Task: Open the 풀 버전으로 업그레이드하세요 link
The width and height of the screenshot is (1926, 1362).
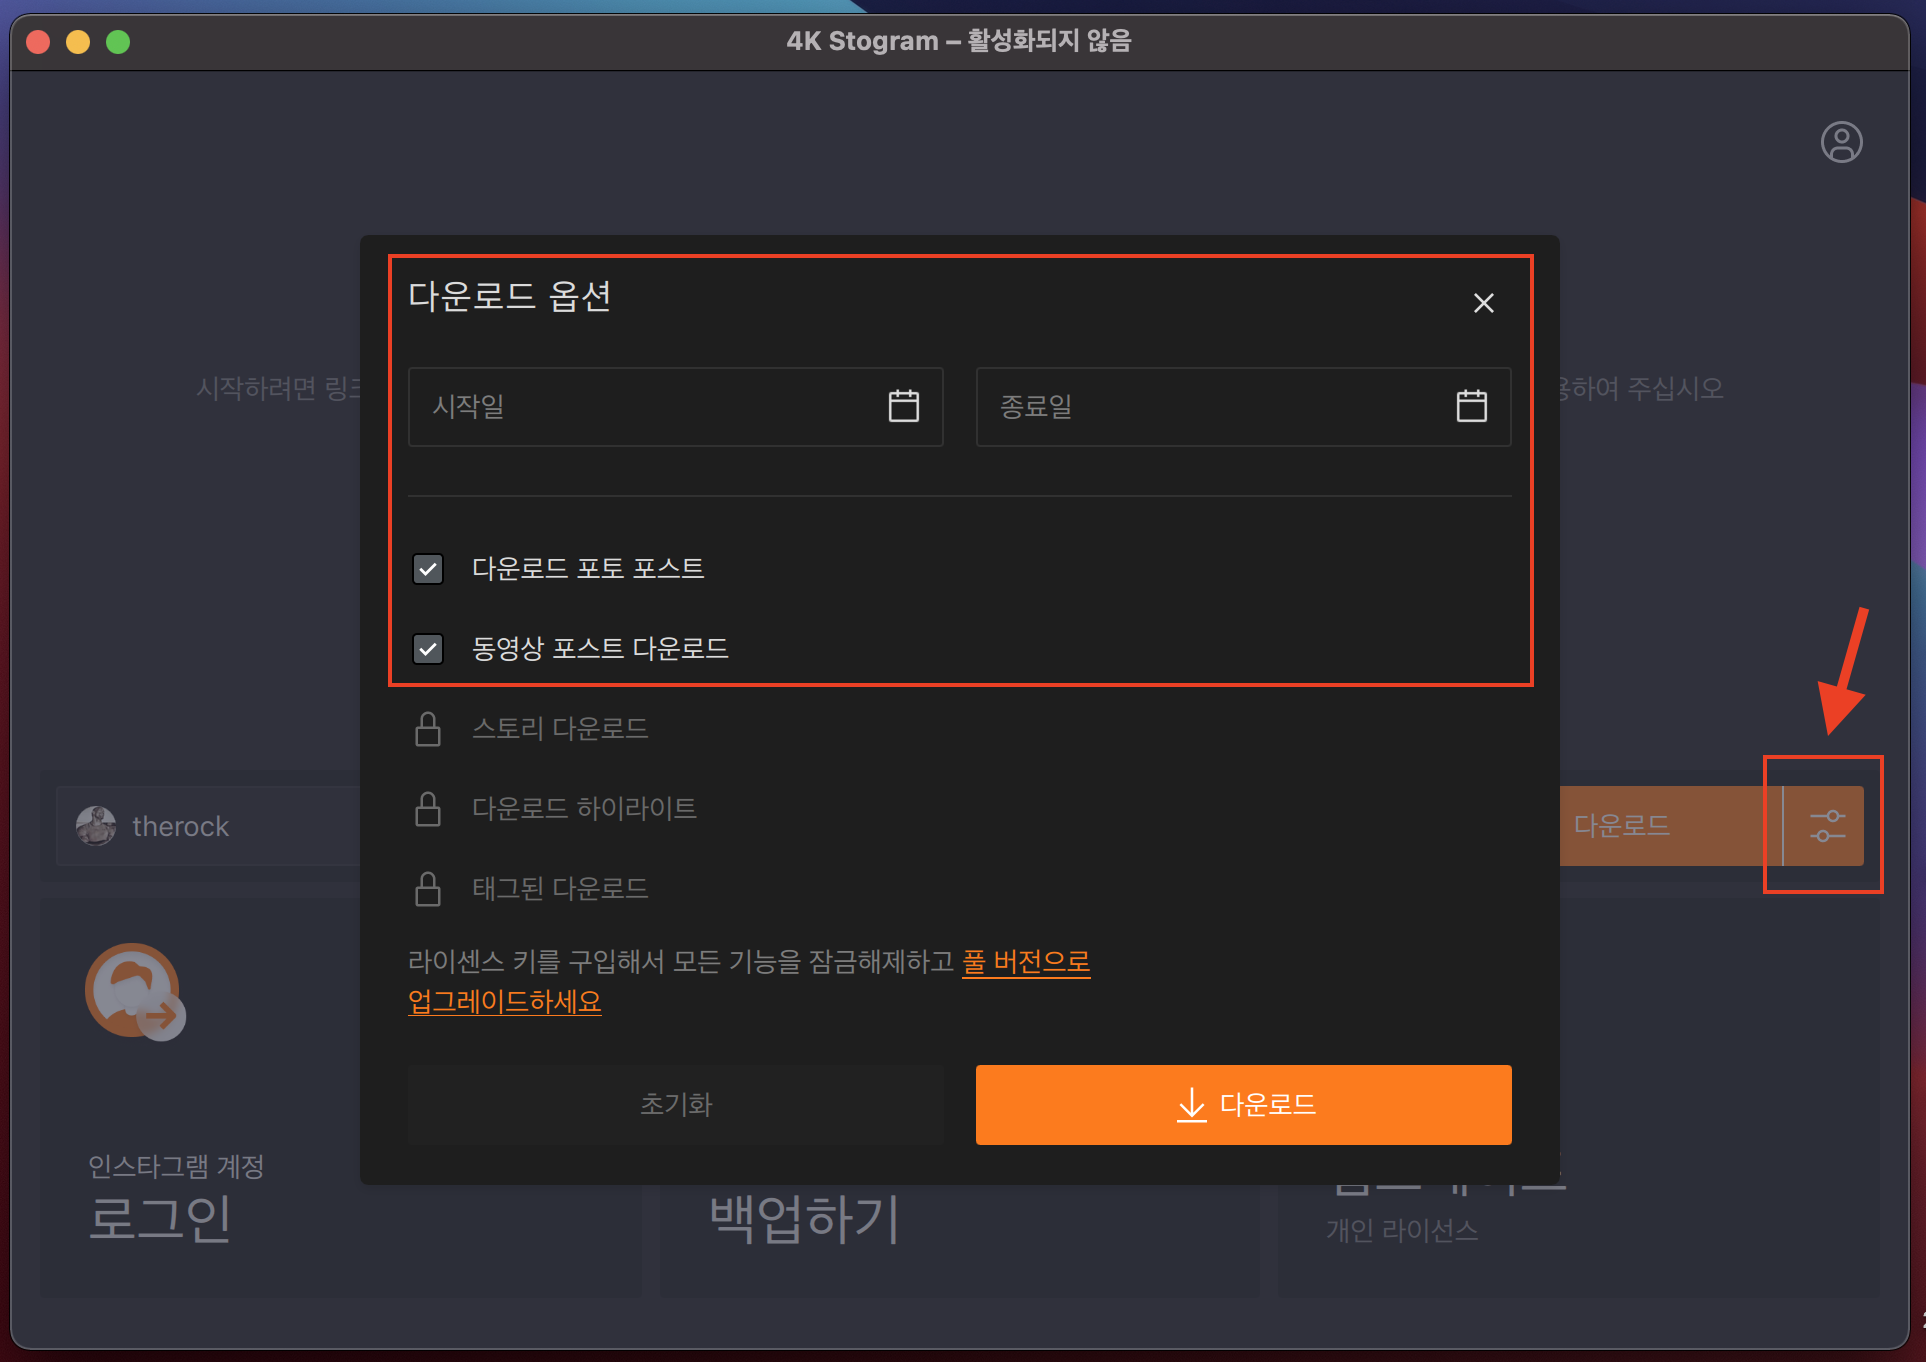Action: [x=1025, y=962]
